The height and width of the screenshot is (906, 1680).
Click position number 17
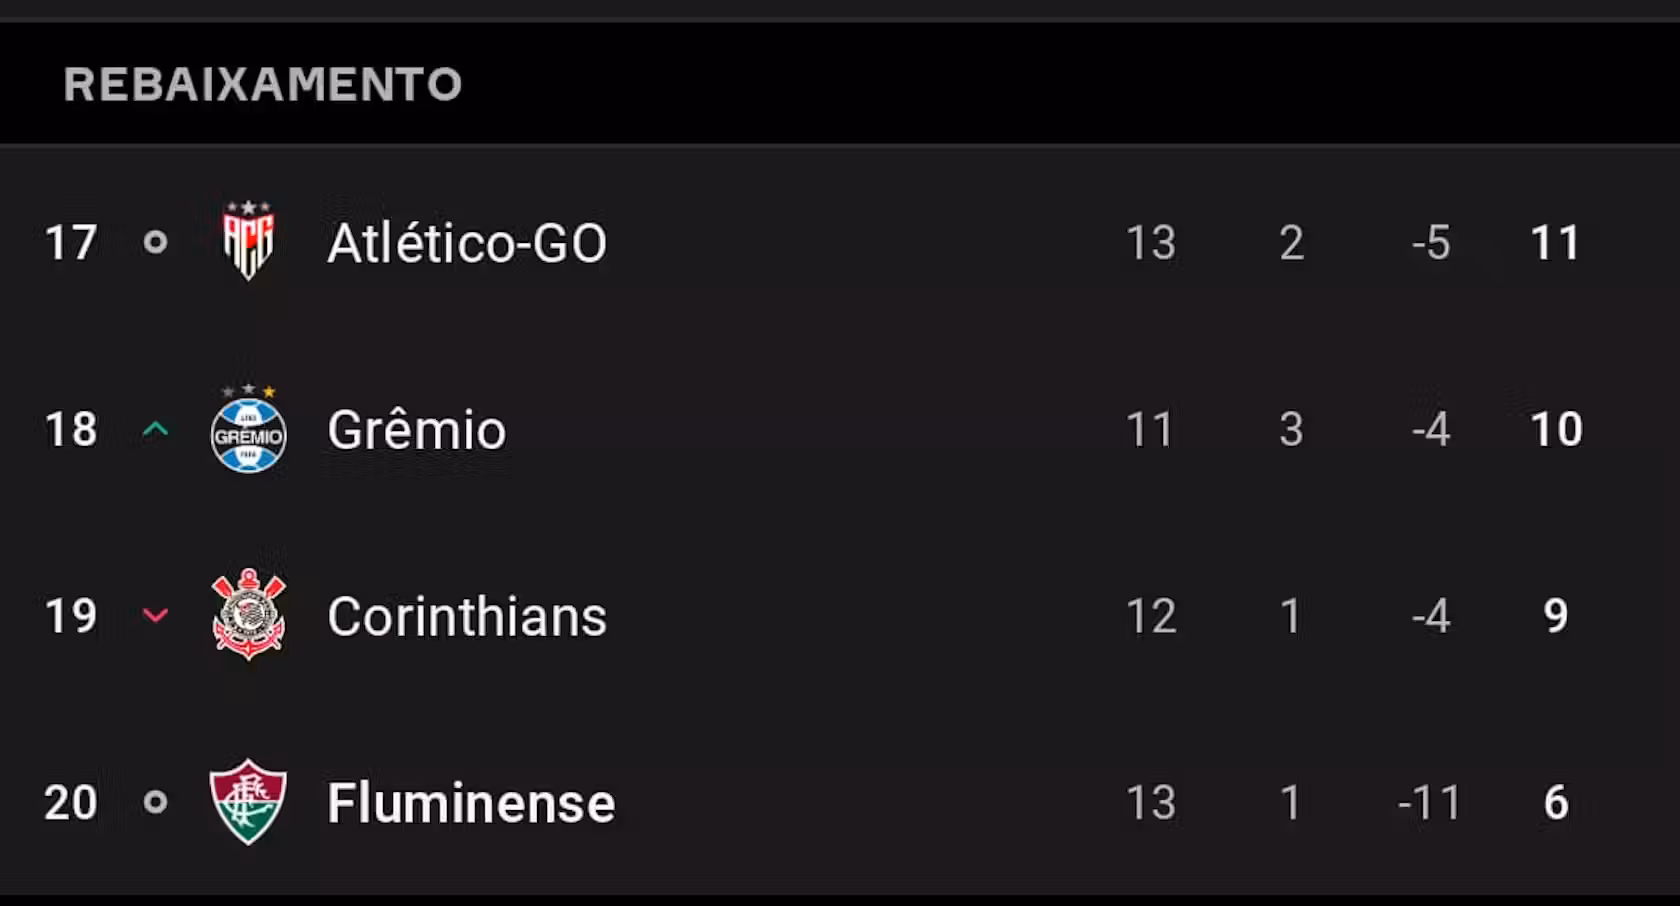coord(71,243)
